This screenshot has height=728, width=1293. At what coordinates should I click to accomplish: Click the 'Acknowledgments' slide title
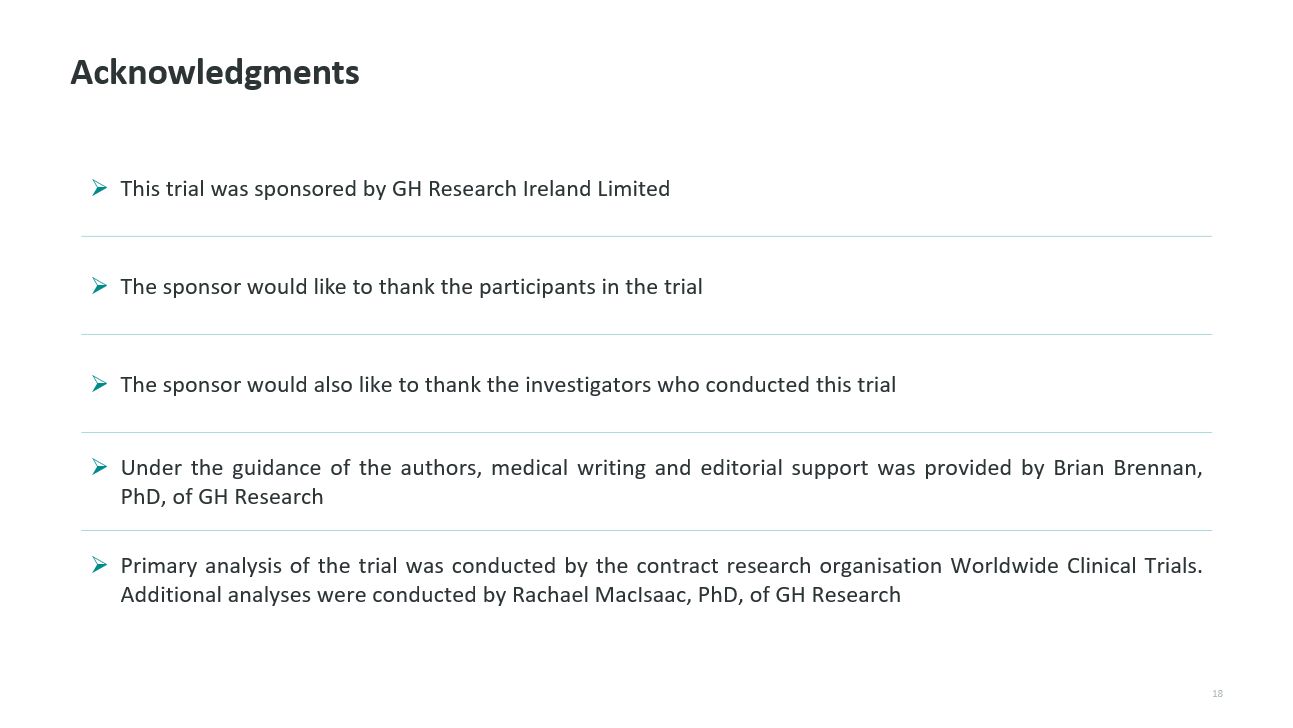pyautogui.click(x=214, y=72)
